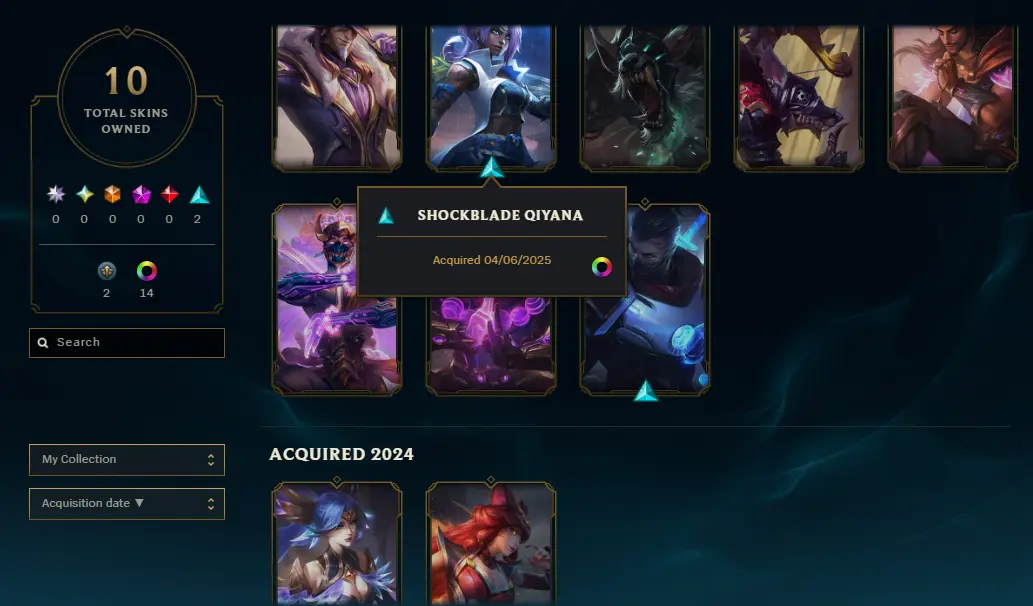Select the blue-haired skin in Acquired 2024
The width and height of the screenshot is (1033, 606).
click(x=337, y=543)
